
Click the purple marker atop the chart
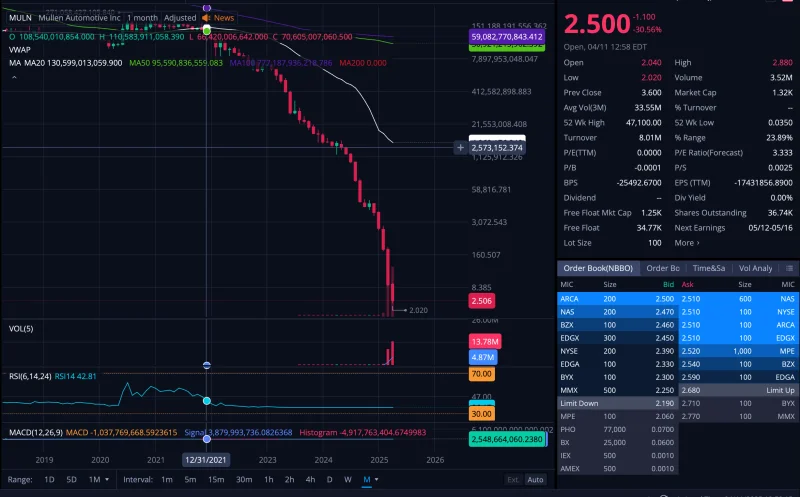pos(207,8)
